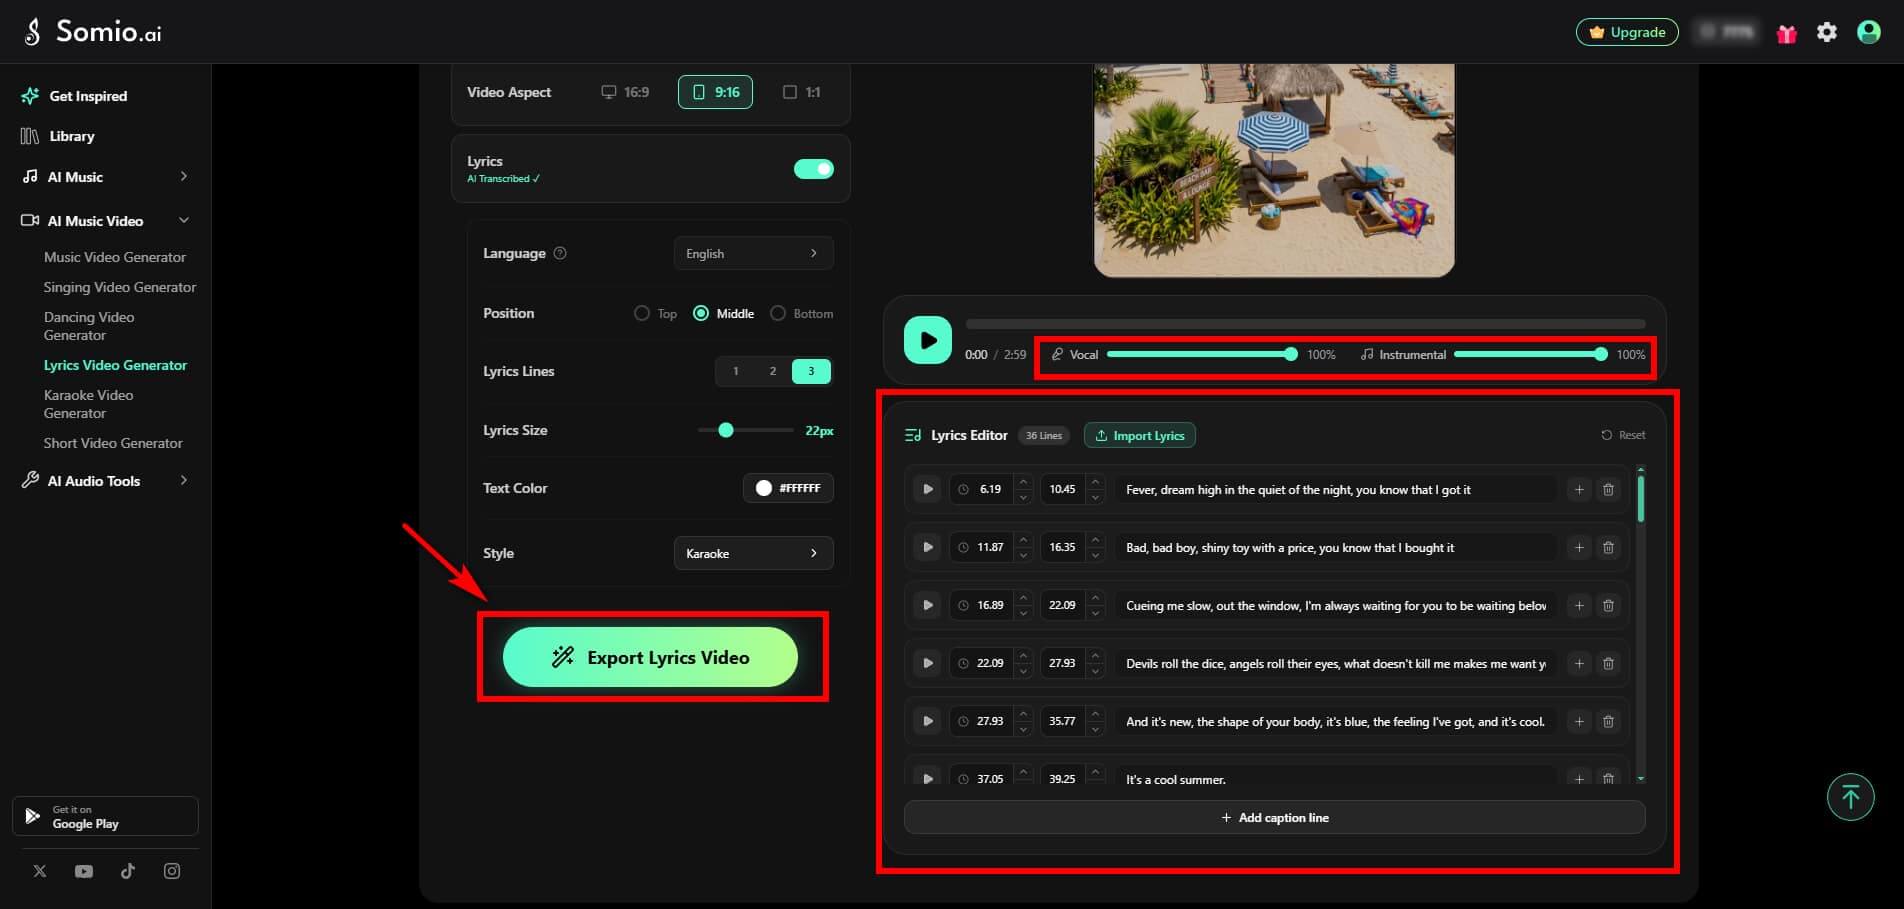Open settings gear in top bar

click(1827, 32)
